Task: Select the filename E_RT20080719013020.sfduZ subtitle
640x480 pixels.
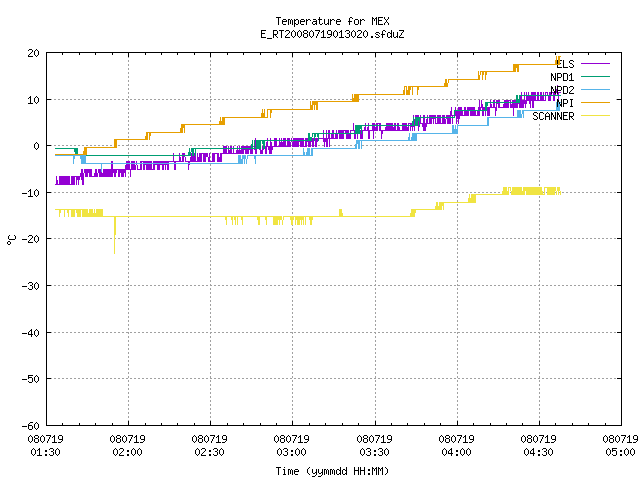Action: pyautogui.click(x=332, y=34)
